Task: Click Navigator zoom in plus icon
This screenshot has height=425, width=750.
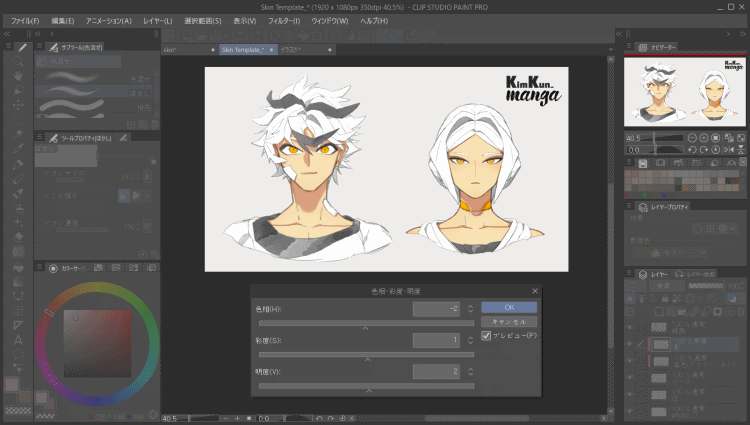Action: [704, 138]
